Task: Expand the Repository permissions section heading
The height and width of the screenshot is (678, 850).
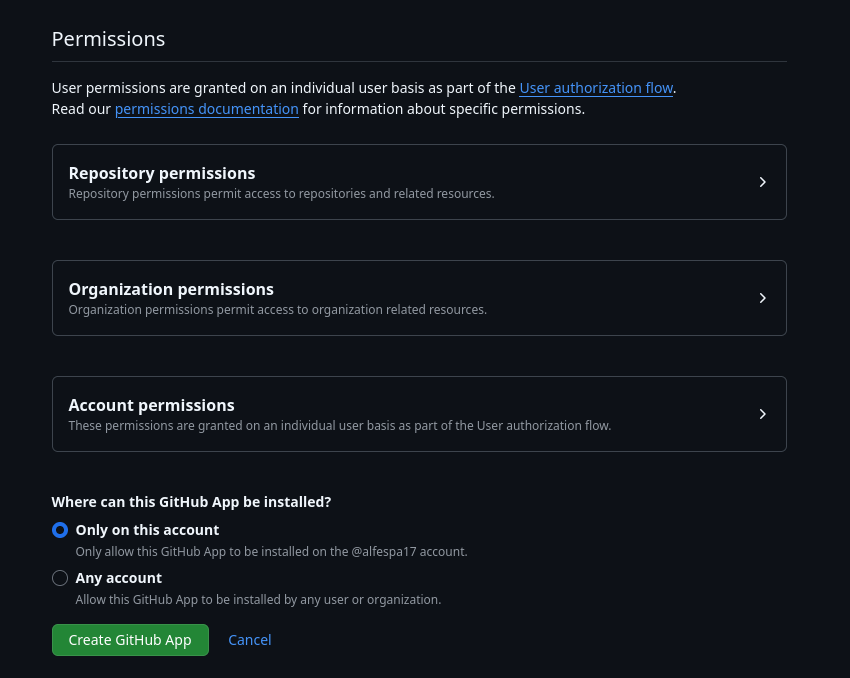Action: click(x=162, y=173)
